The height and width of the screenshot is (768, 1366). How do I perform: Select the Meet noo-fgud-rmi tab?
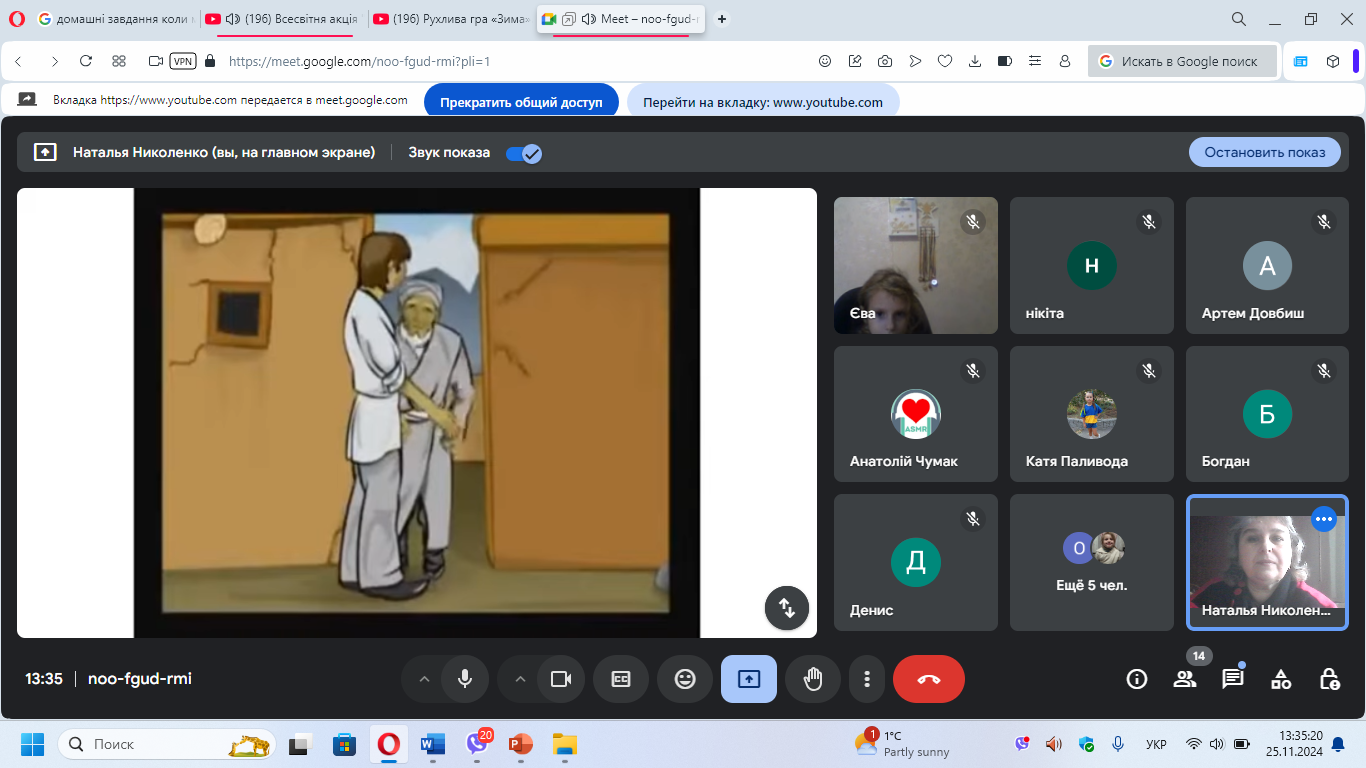pos(623,19)
